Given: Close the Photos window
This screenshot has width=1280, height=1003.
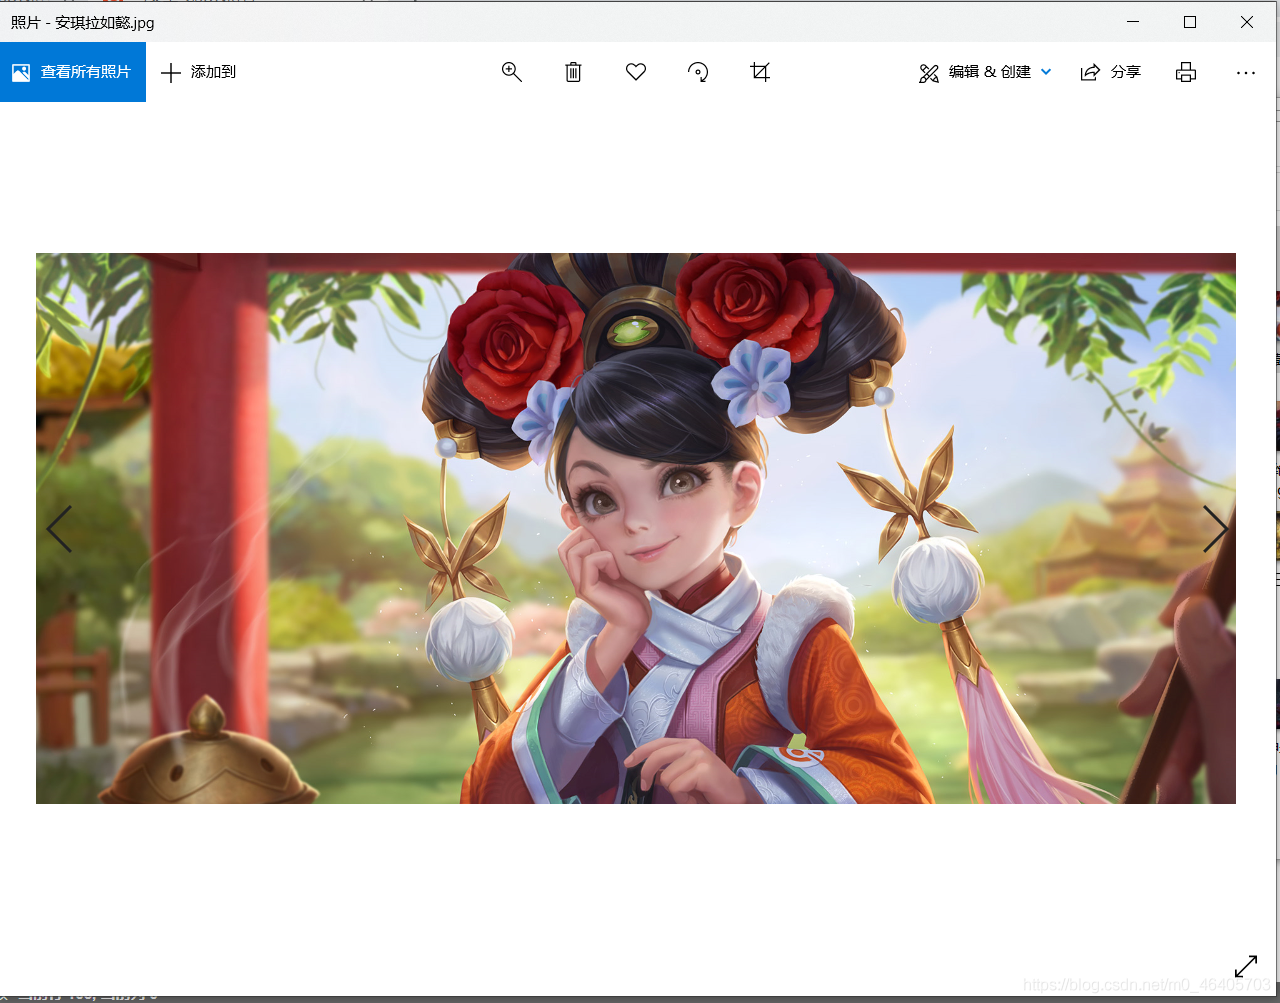Looking at the screenshot, I should [x=1247, y=21].
